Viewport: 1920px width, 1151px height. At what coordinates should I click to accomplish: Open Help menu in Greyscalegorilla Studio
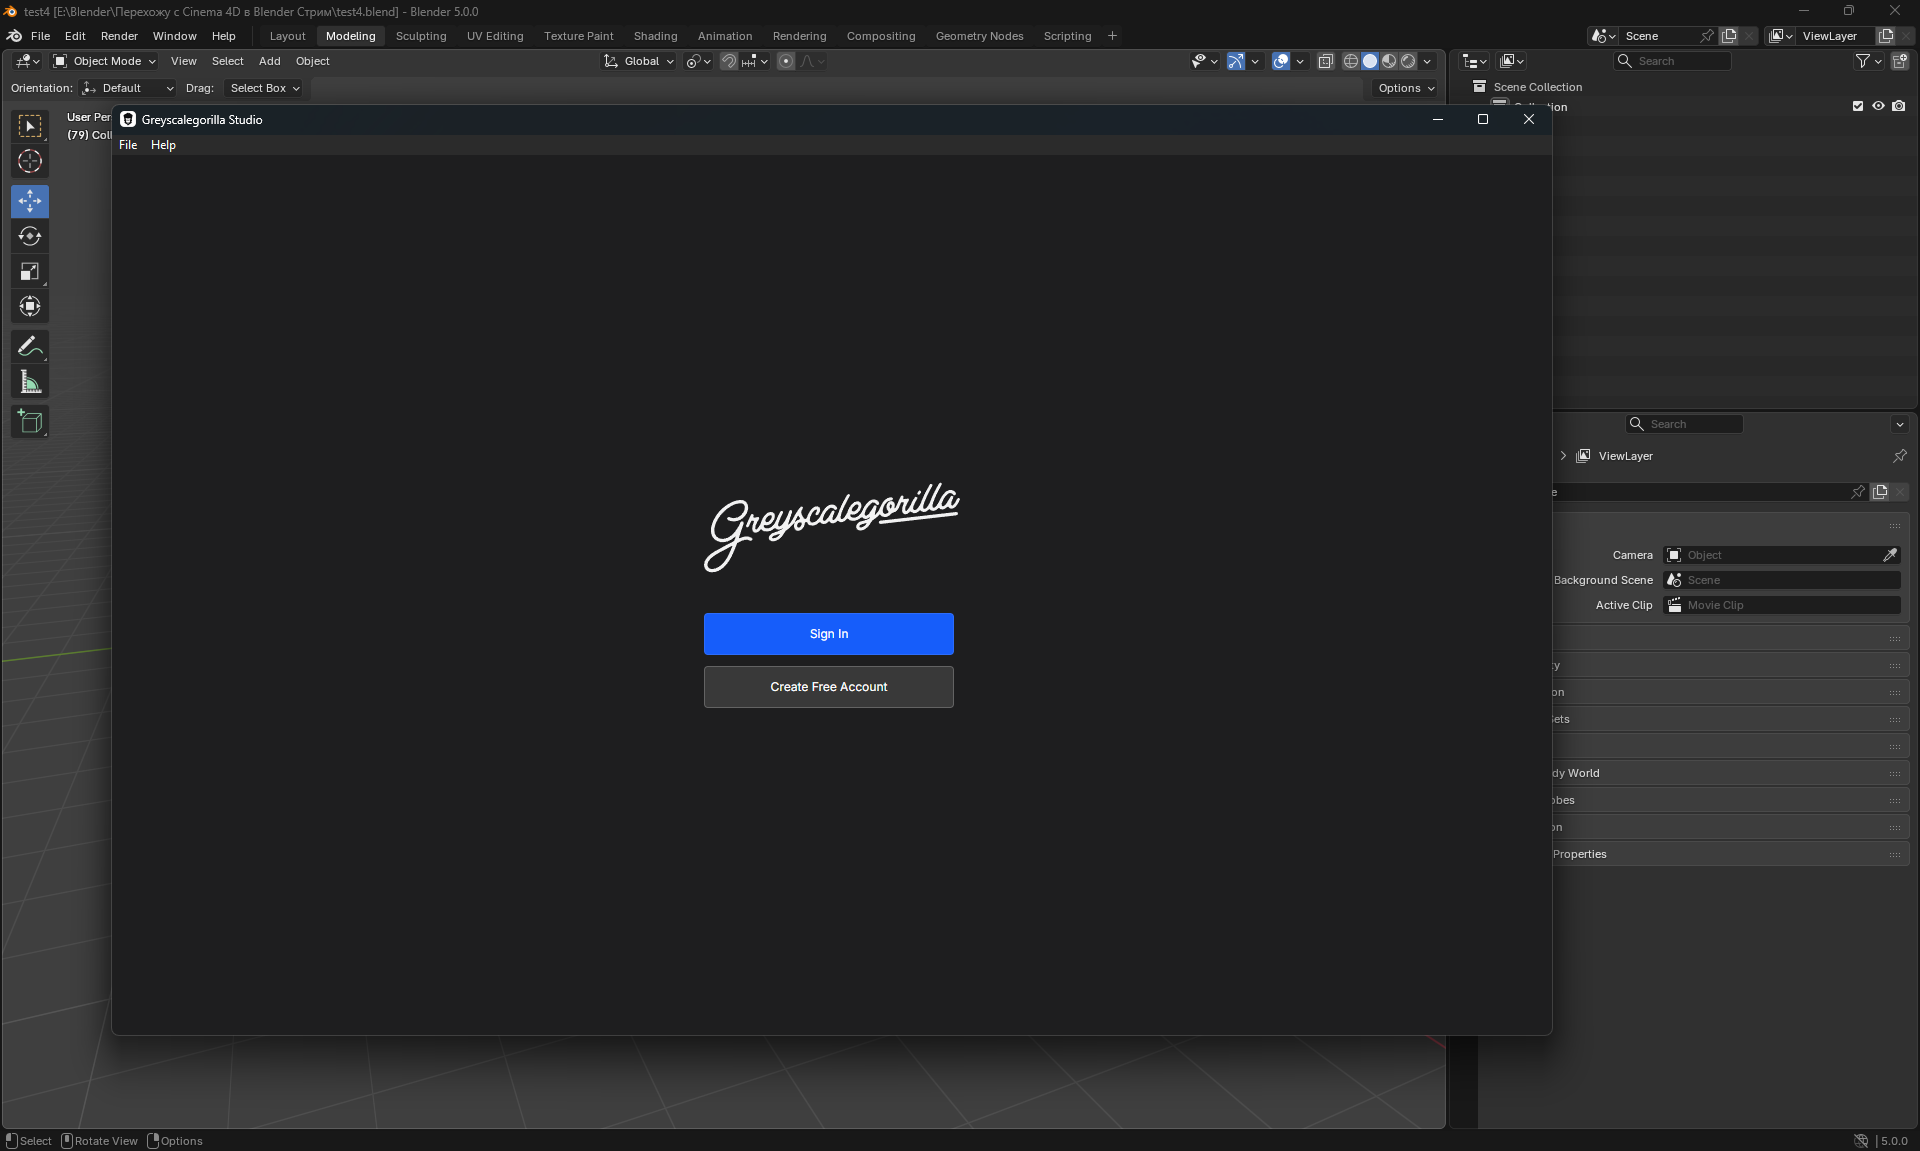(163, 145)
